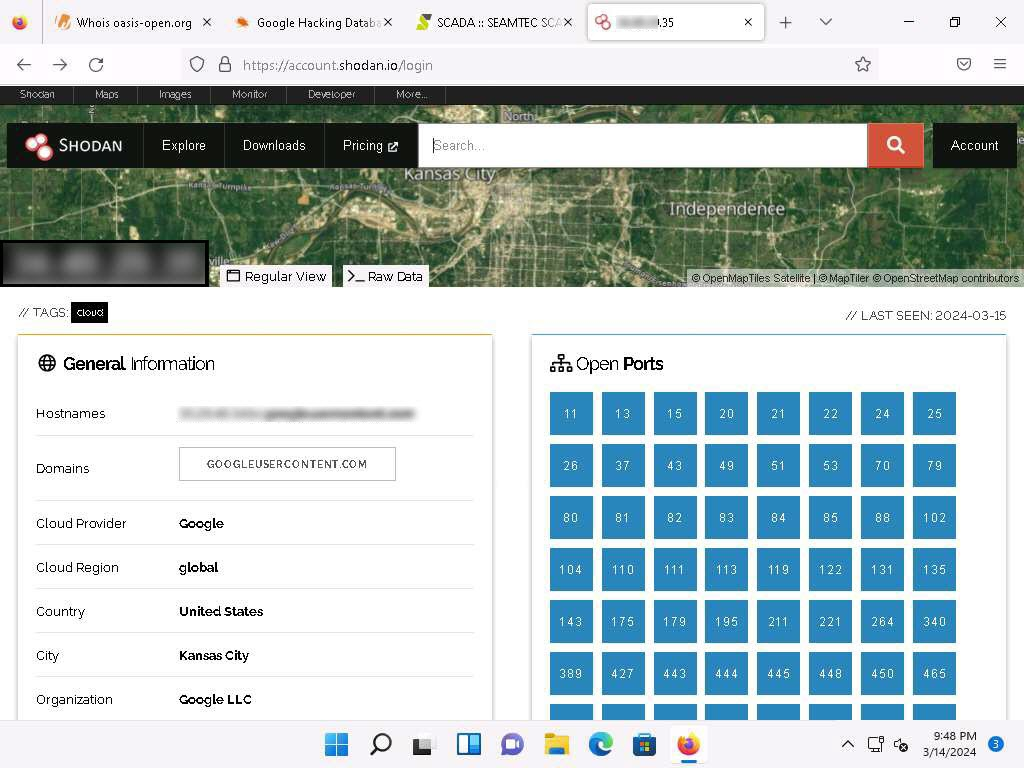Open the More... navigation dropdown
1024x768 pixels.
pos(411,94)
